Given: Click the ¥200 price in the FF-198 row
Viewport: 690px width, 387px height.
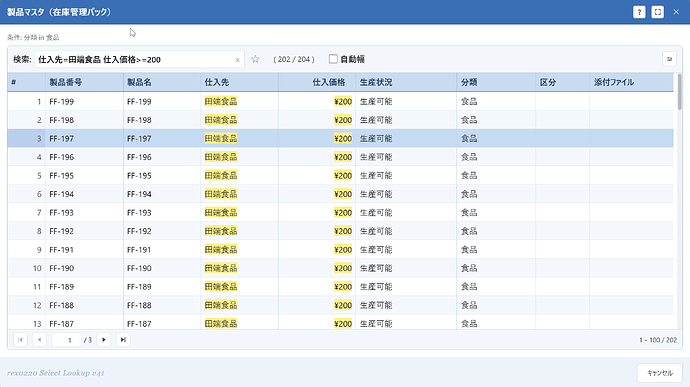Looking at the screenshot, I should pos(343,120).
